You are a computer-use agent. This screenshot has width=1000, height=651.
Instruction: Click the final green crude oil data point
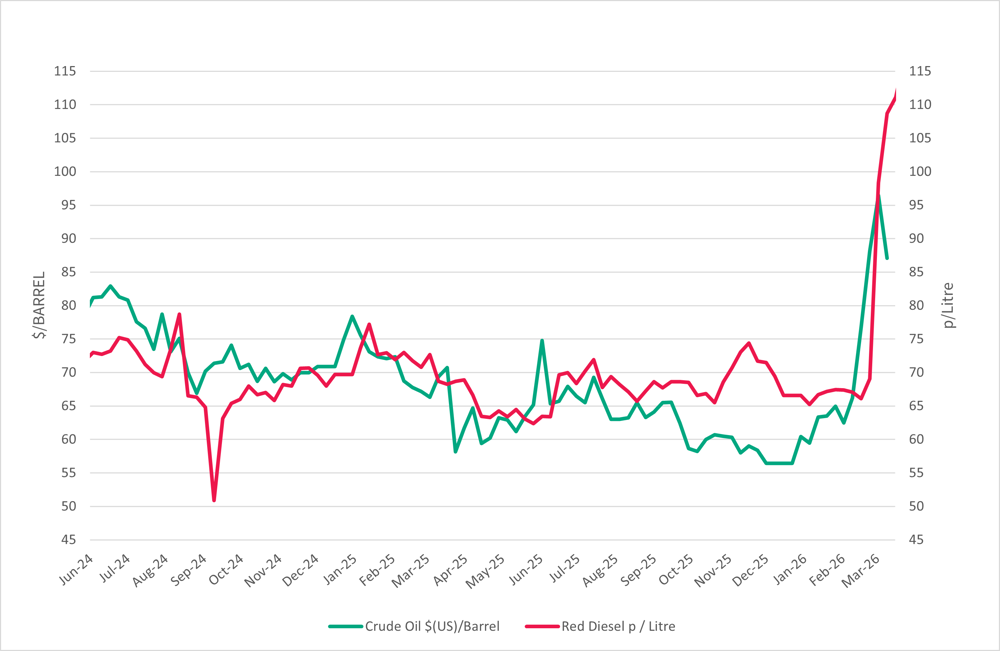click(x=887, y=258)
